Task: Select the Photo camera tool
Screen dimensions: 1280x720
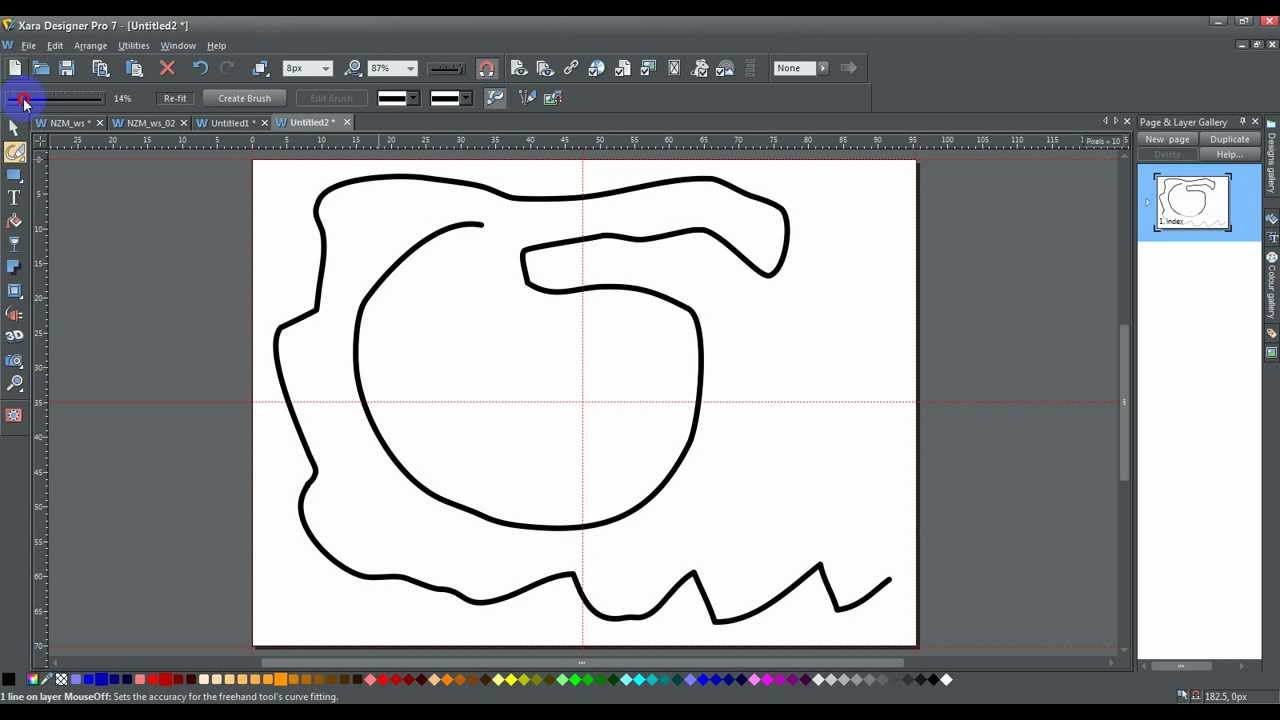Action: pyautogui.click(x=14, y=360)
